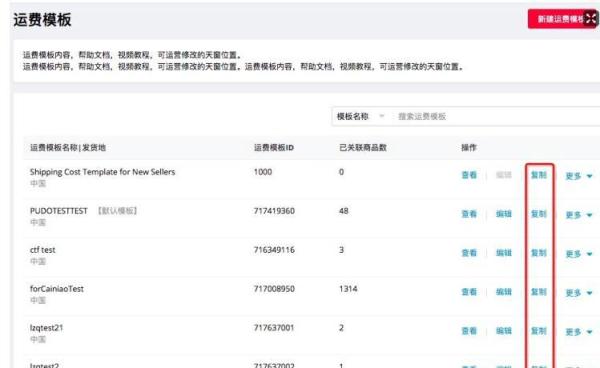Click the lzqtest21 template name
Viewport: 600px width, 368px height.
(x=46, y=328)
